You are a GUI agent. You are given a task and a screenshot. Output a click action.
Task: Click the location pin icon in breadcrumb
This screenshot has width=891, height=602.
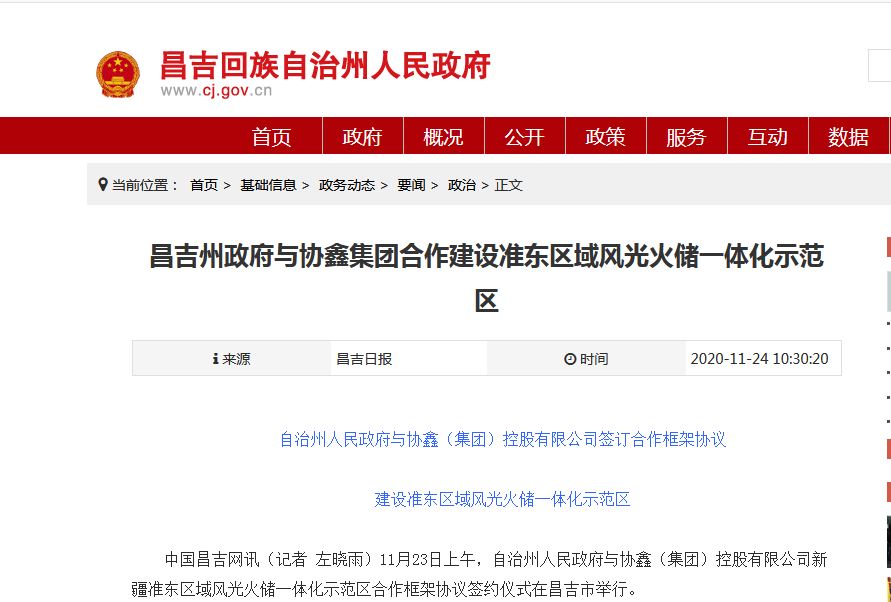coord(103,185)
